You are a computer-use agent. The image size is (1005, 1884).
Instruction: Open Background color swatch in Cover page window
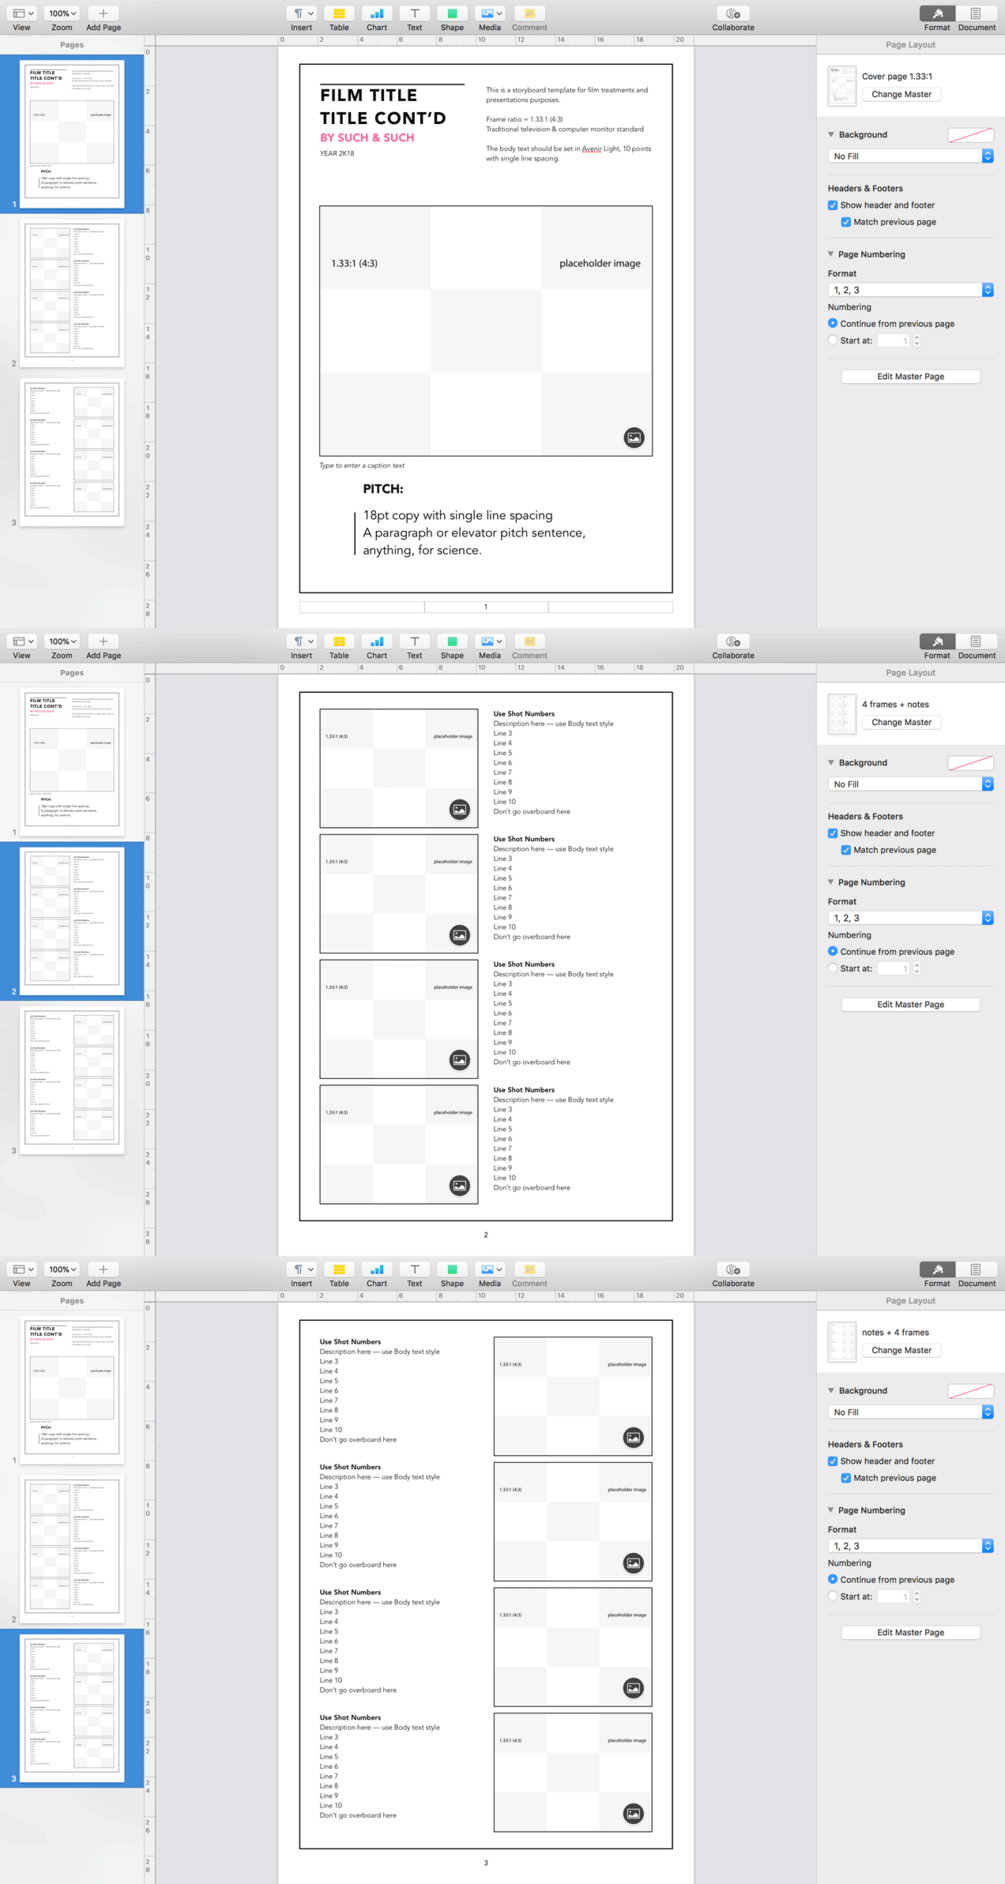(x=970, y=135)
